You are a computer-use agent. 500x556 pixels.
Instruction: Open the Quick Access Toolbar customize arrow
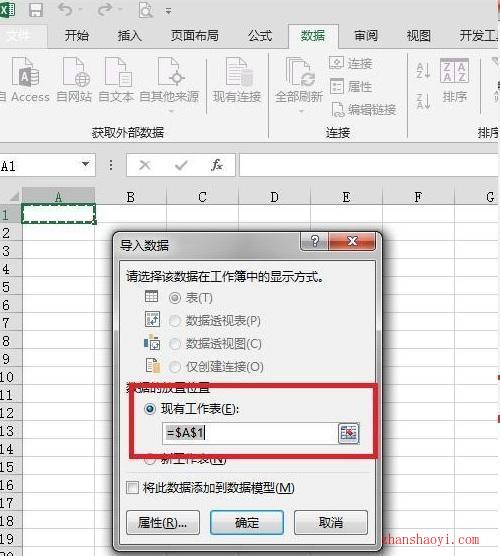[x=168, y=11]
